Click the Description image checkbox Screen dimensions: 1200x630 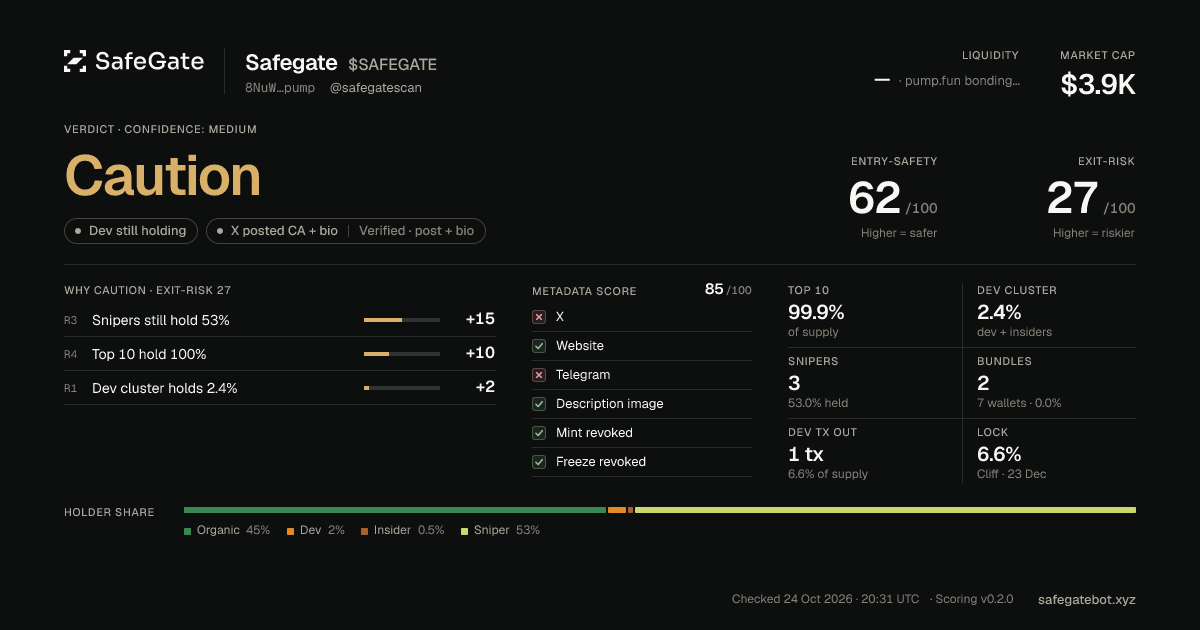coord(539,403)
